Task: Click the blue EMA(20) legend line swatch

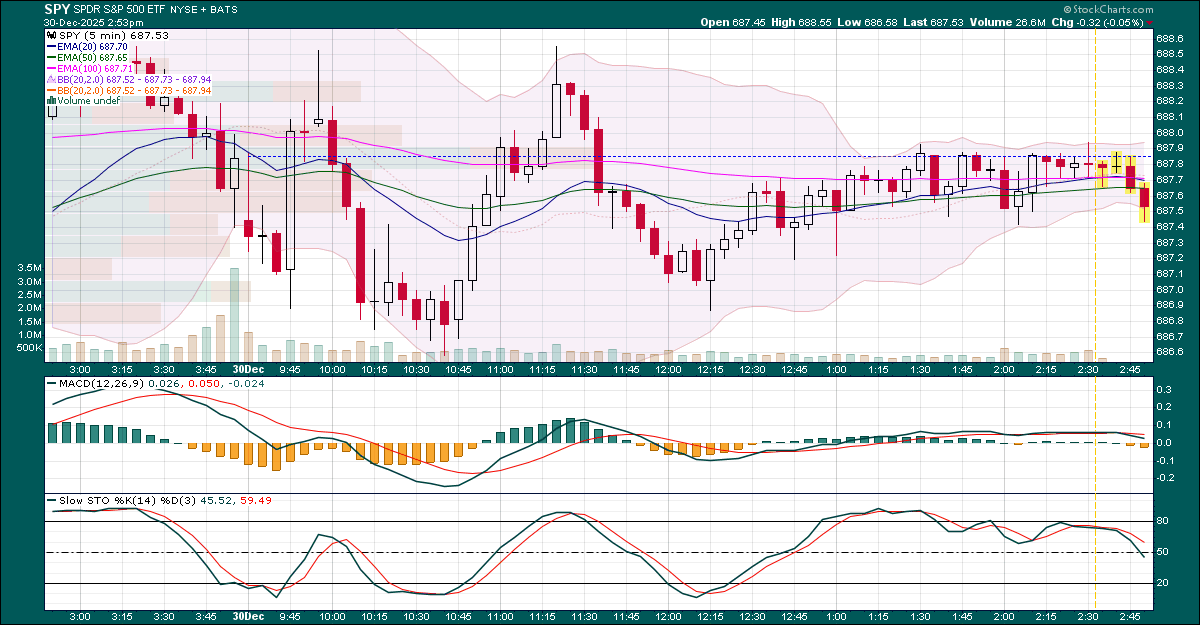Action: click(x=52, y=46)
